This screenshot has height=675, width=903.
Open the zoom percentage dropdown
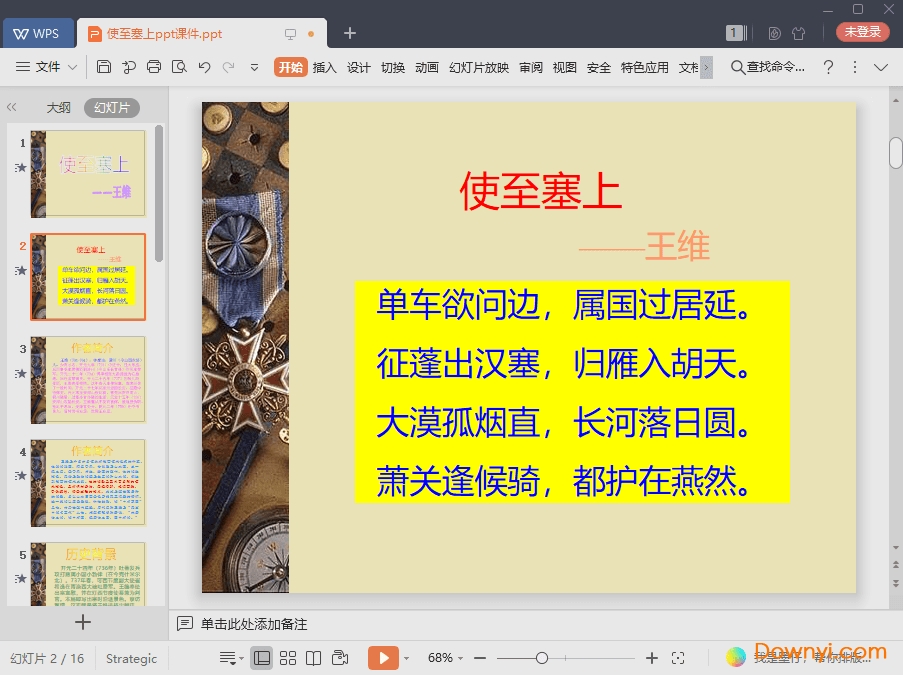click(x=443, y=658)
